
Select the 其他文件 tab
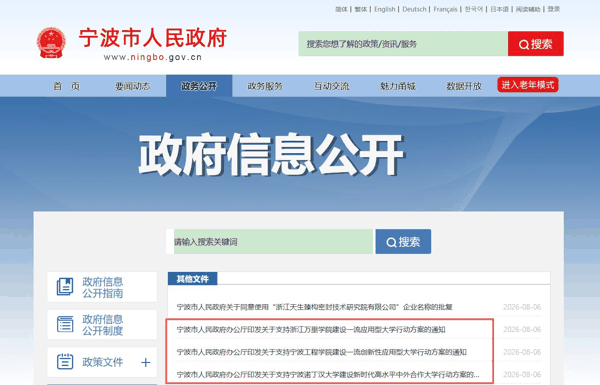click(192, 279)
